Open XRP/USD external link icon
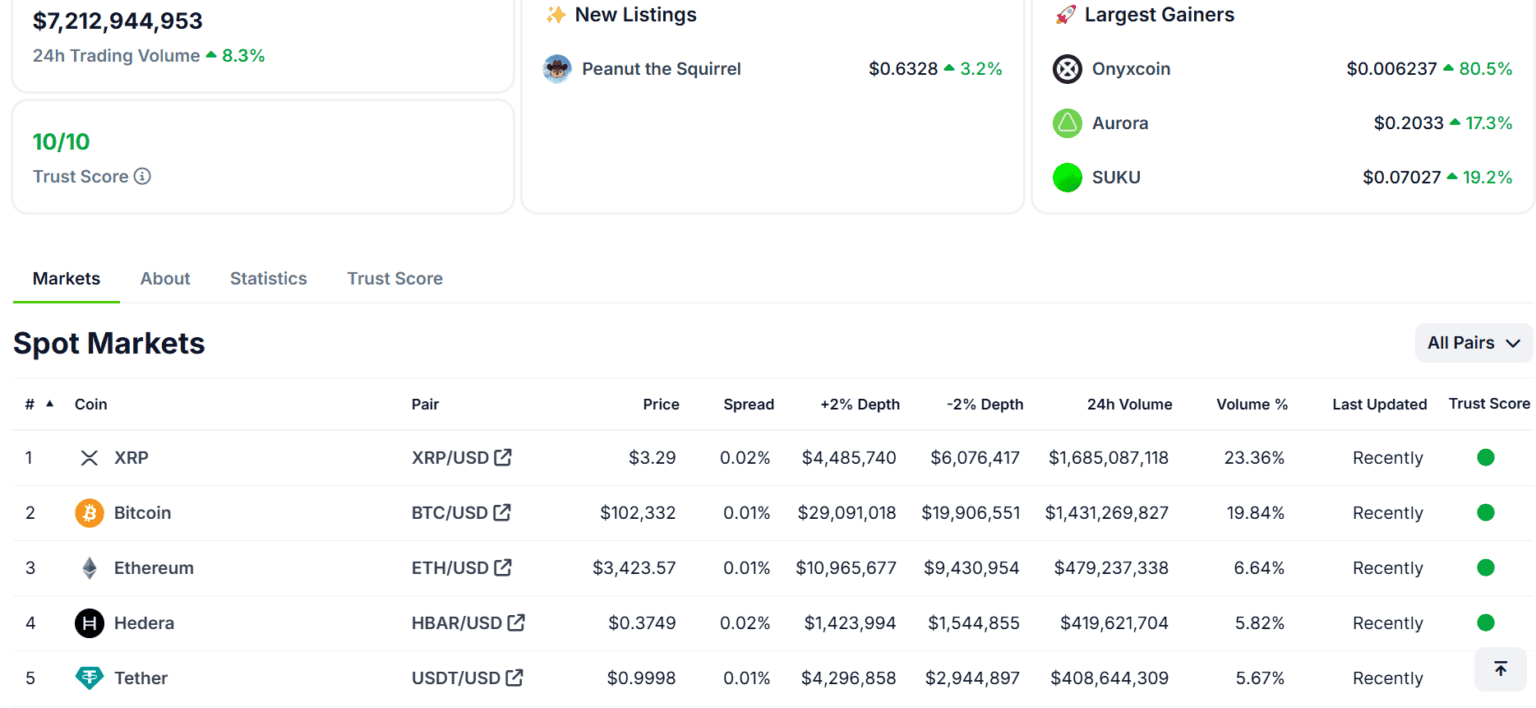The width and height of the screenshot is (1536, 708). point(503,457)
